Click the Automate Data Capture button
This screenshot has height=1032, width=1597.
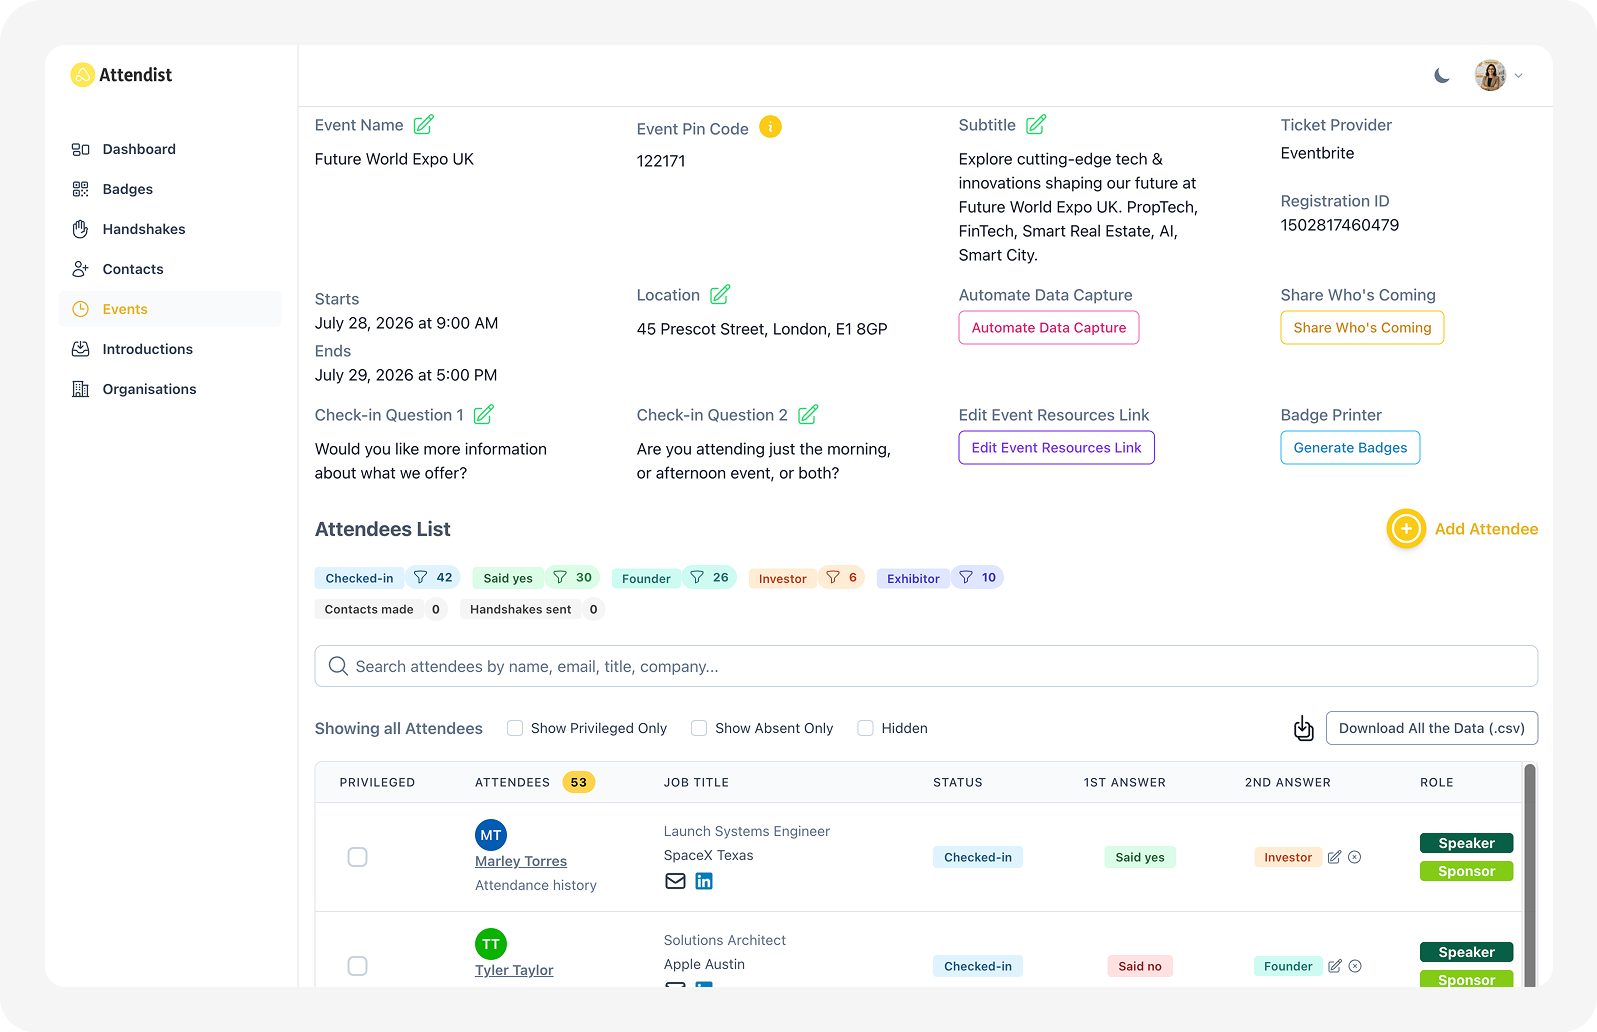pos(1049,328)
